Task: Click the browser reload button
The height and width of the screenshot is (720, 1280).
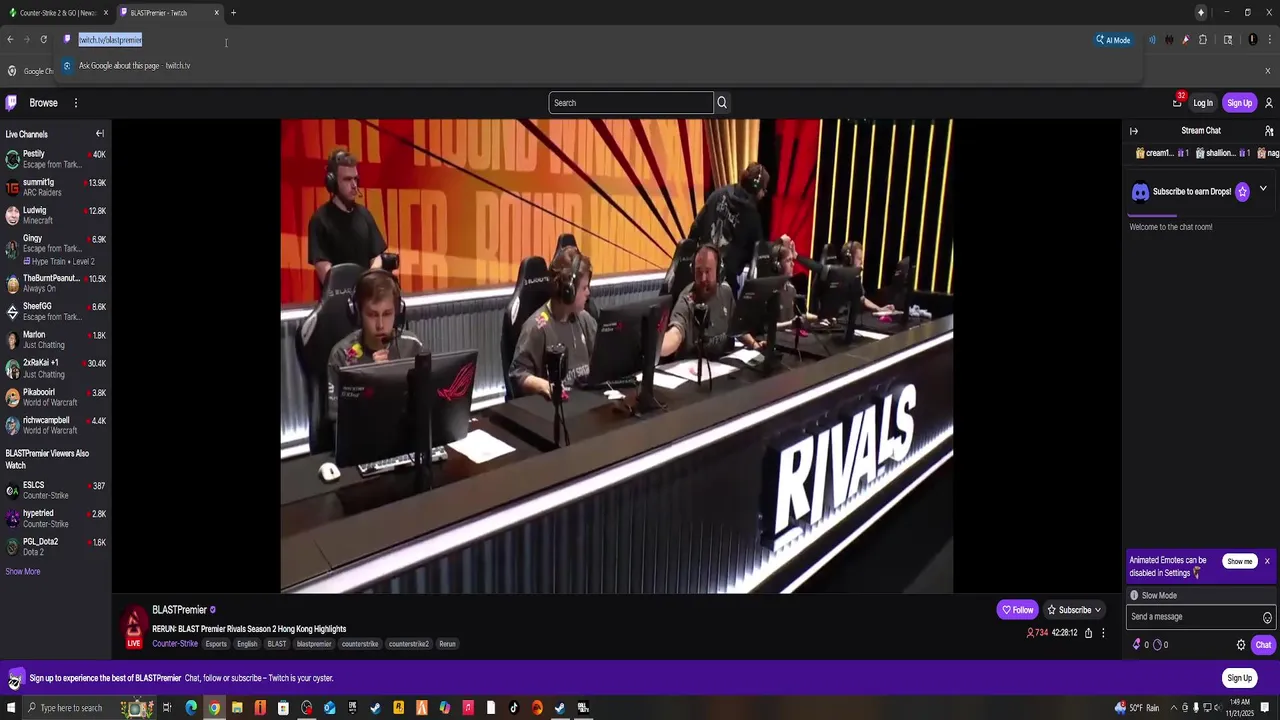Action: 43,40
